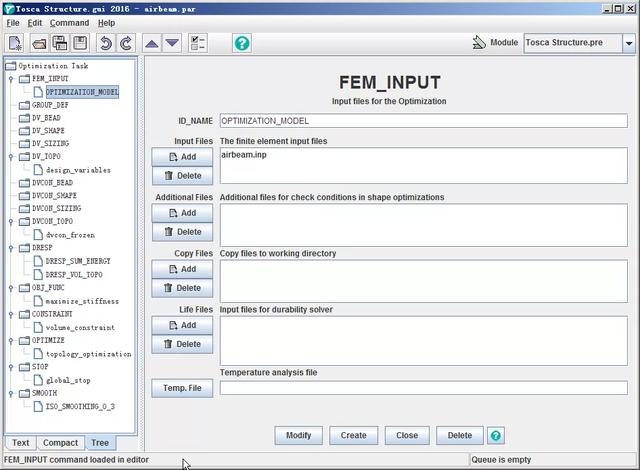Collapse the FEM_INPUT tree node
640x470 pixels.
point(11,78)
